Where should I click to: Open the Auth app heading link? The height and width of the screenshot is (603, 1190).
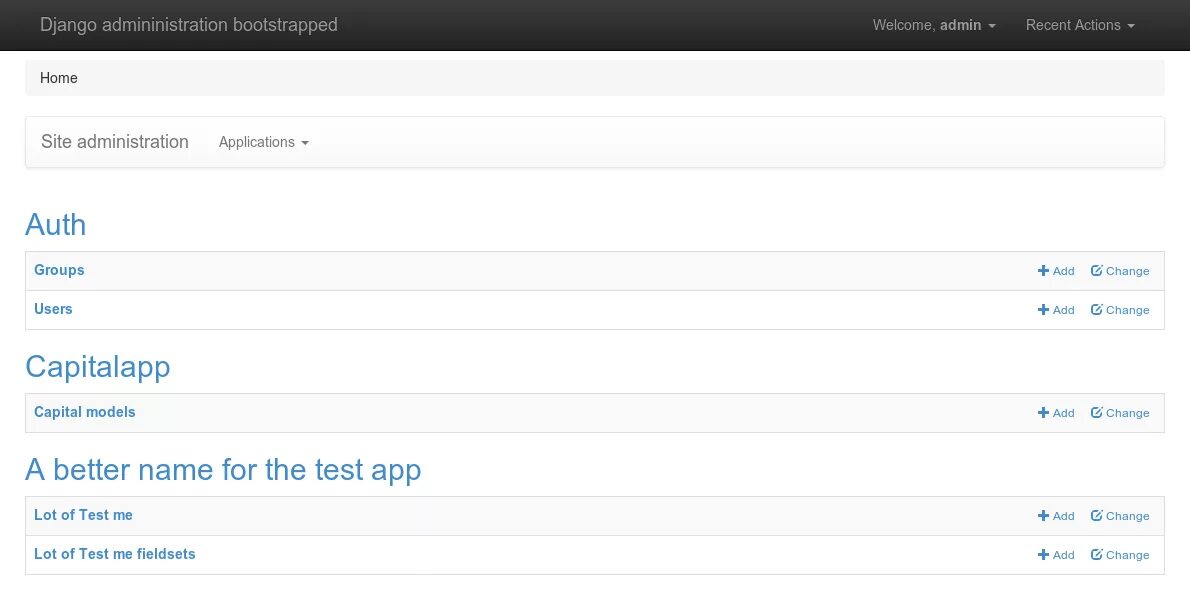(x=56, y=225)
